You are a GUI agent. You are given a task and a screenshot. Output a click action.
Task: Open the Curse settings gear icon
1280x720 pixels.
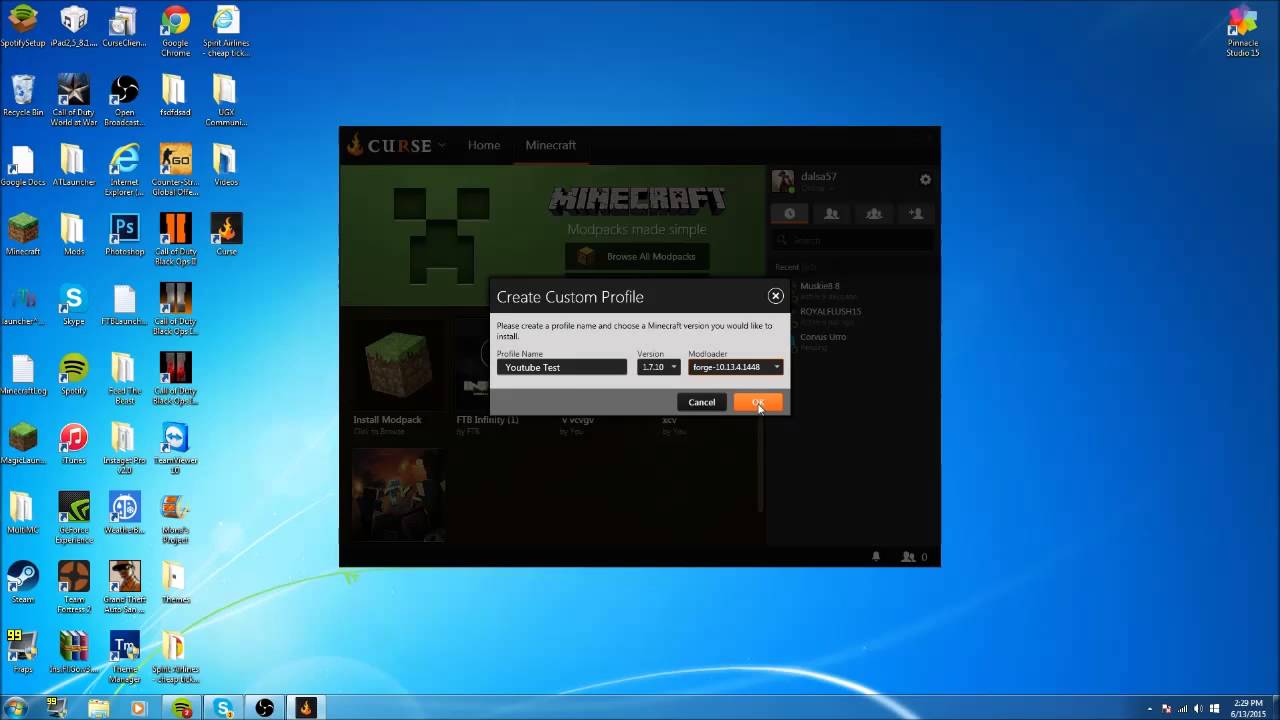925,179
